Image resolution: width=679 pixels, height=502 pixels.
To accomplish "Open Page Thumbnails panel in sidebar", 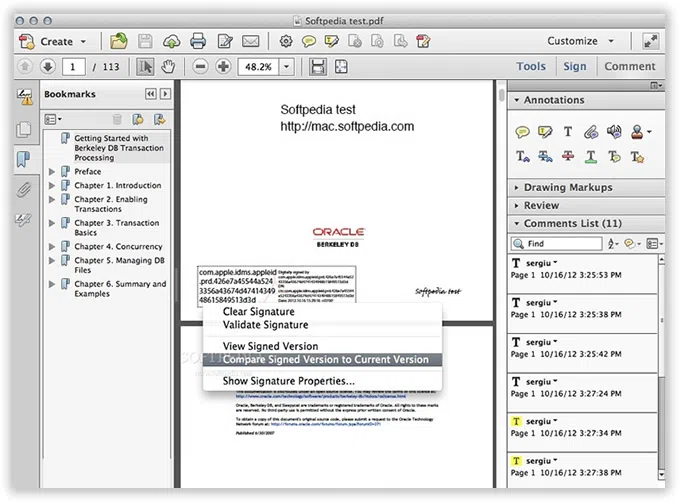I will (x=24, y=130).
